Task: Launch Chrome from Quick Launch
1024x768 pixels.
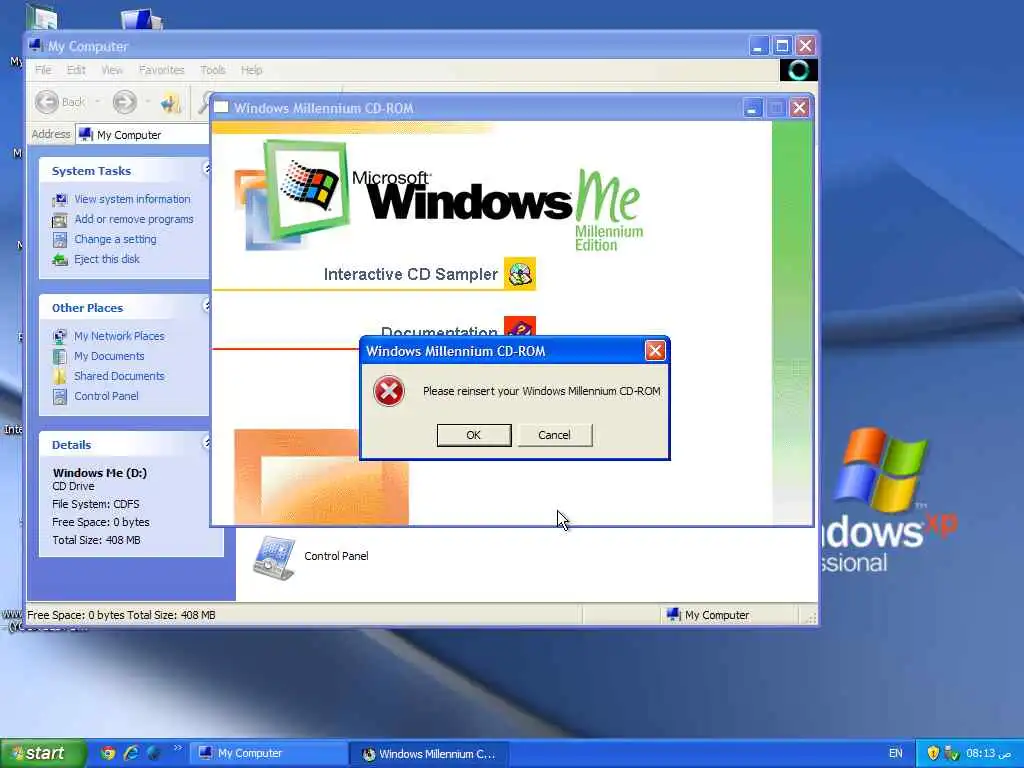Action: click(108, 753)
